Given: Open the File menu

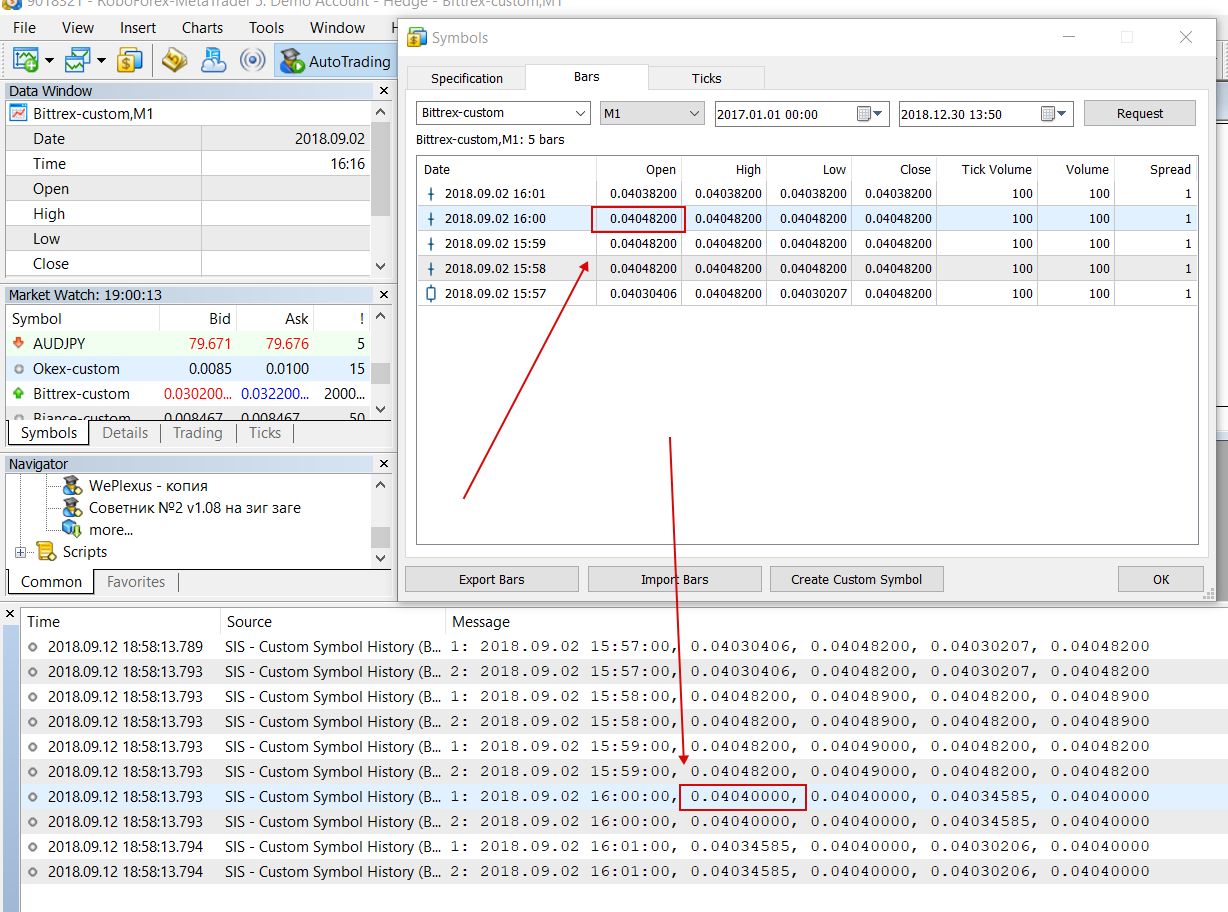Looking at the screenshot, I should 24,28.
